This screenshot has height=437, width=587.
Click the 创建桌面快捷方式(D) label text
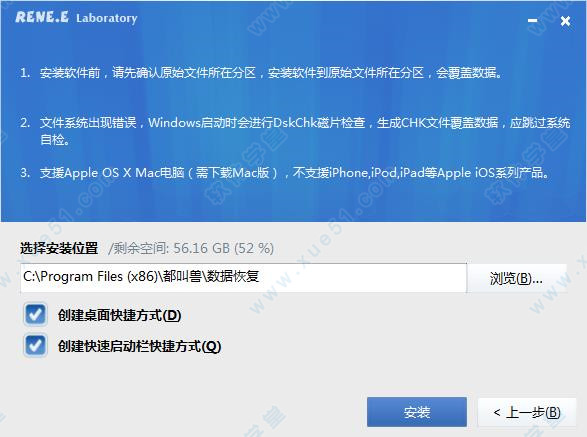(x=119, y=315)
